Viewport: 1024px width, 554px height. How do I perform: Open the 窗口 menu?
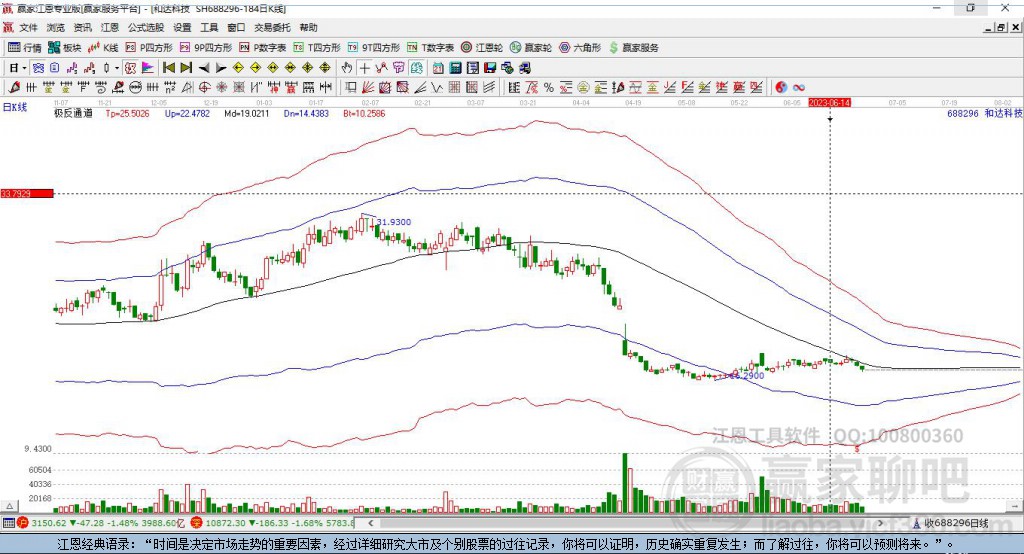236,27
